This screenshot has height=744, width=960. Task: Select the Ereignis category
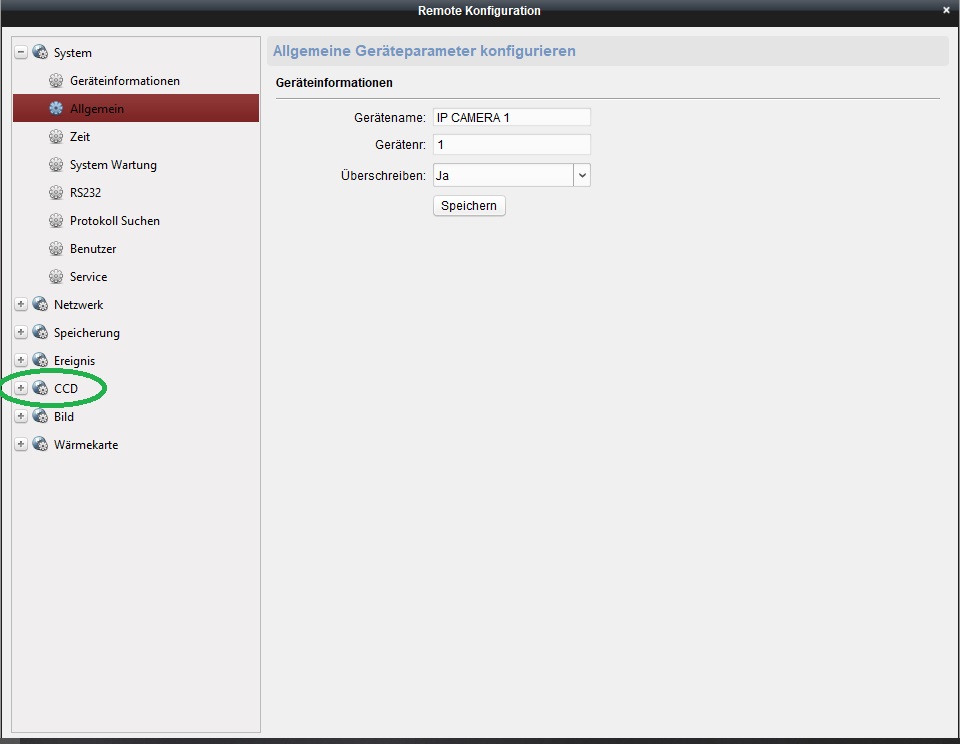click(x=75, y=361)
